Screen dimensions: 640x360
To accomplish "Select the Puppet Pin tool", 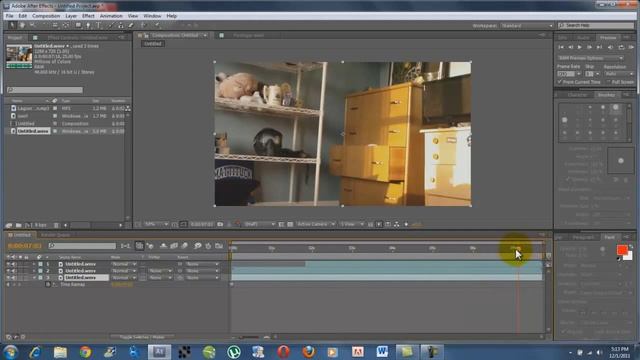I will (x=157, y=25).
